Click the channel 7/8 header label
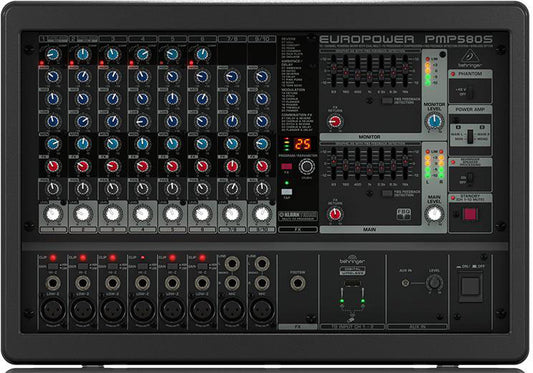This screenshot has width=533, height=373. 233,39
